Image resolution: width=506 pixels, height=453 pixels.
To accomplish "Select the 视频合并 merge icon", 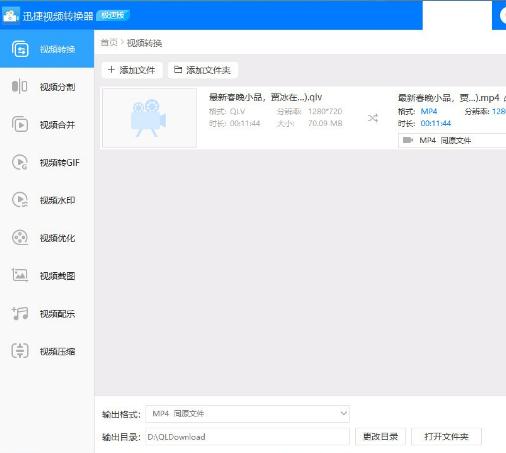I will [x=20, y=125].
